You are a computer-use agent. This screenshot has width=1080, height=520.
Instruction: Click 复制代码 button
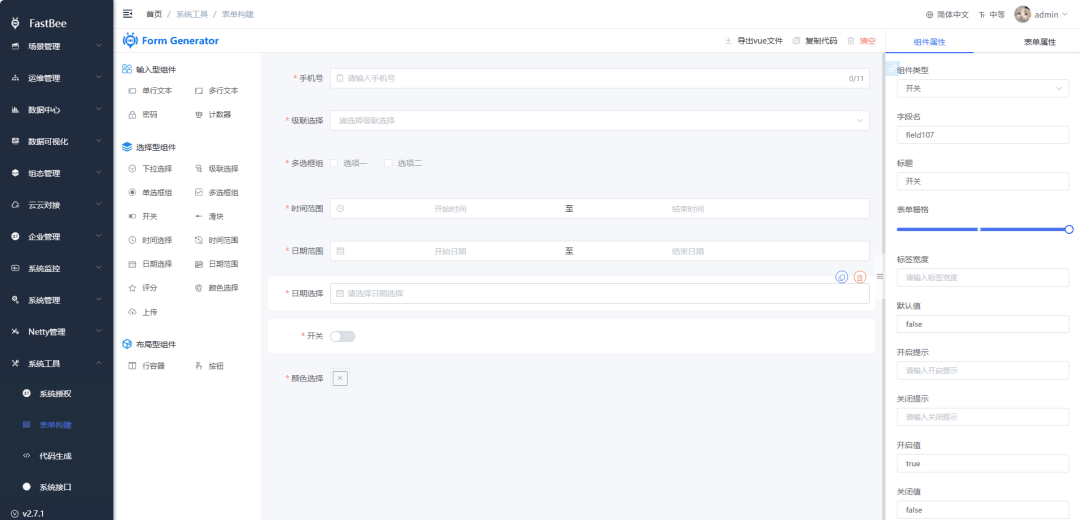pyautogui.click(x=815, y=41)
